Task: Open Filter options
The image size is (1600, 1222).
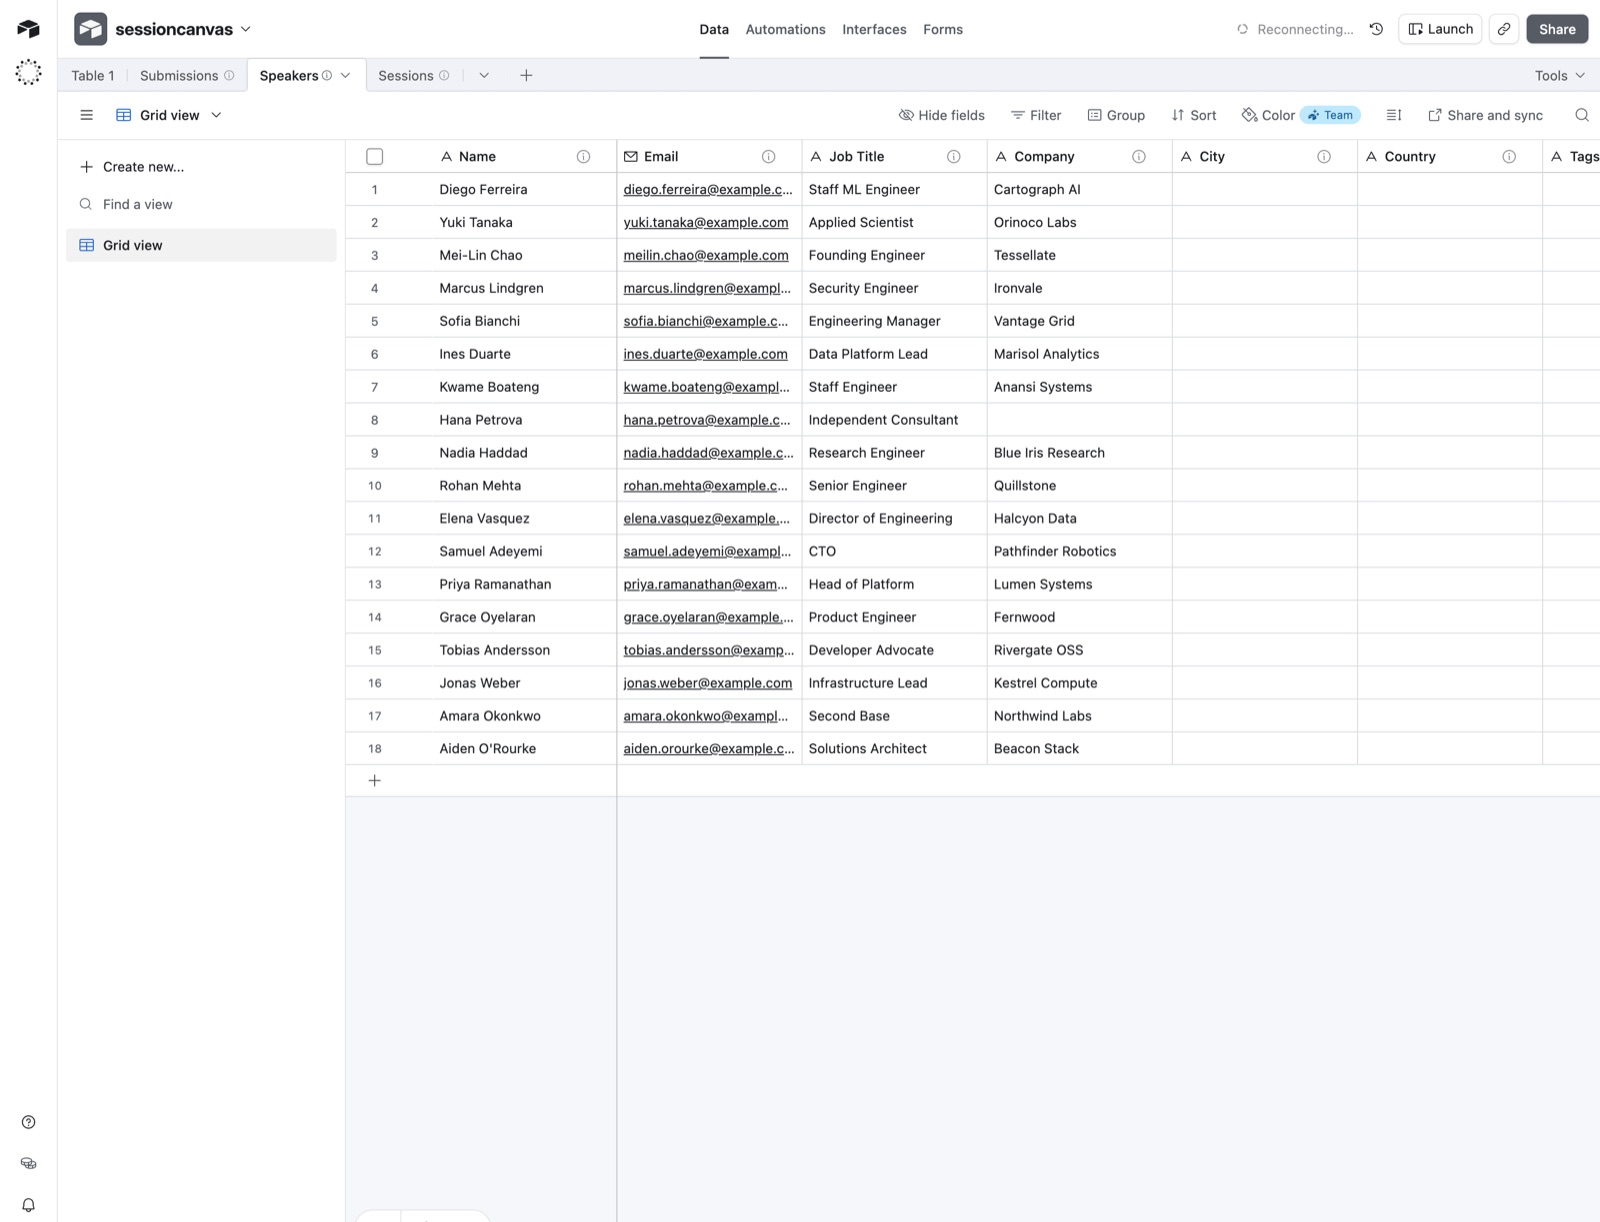Action: [1036, 115]
